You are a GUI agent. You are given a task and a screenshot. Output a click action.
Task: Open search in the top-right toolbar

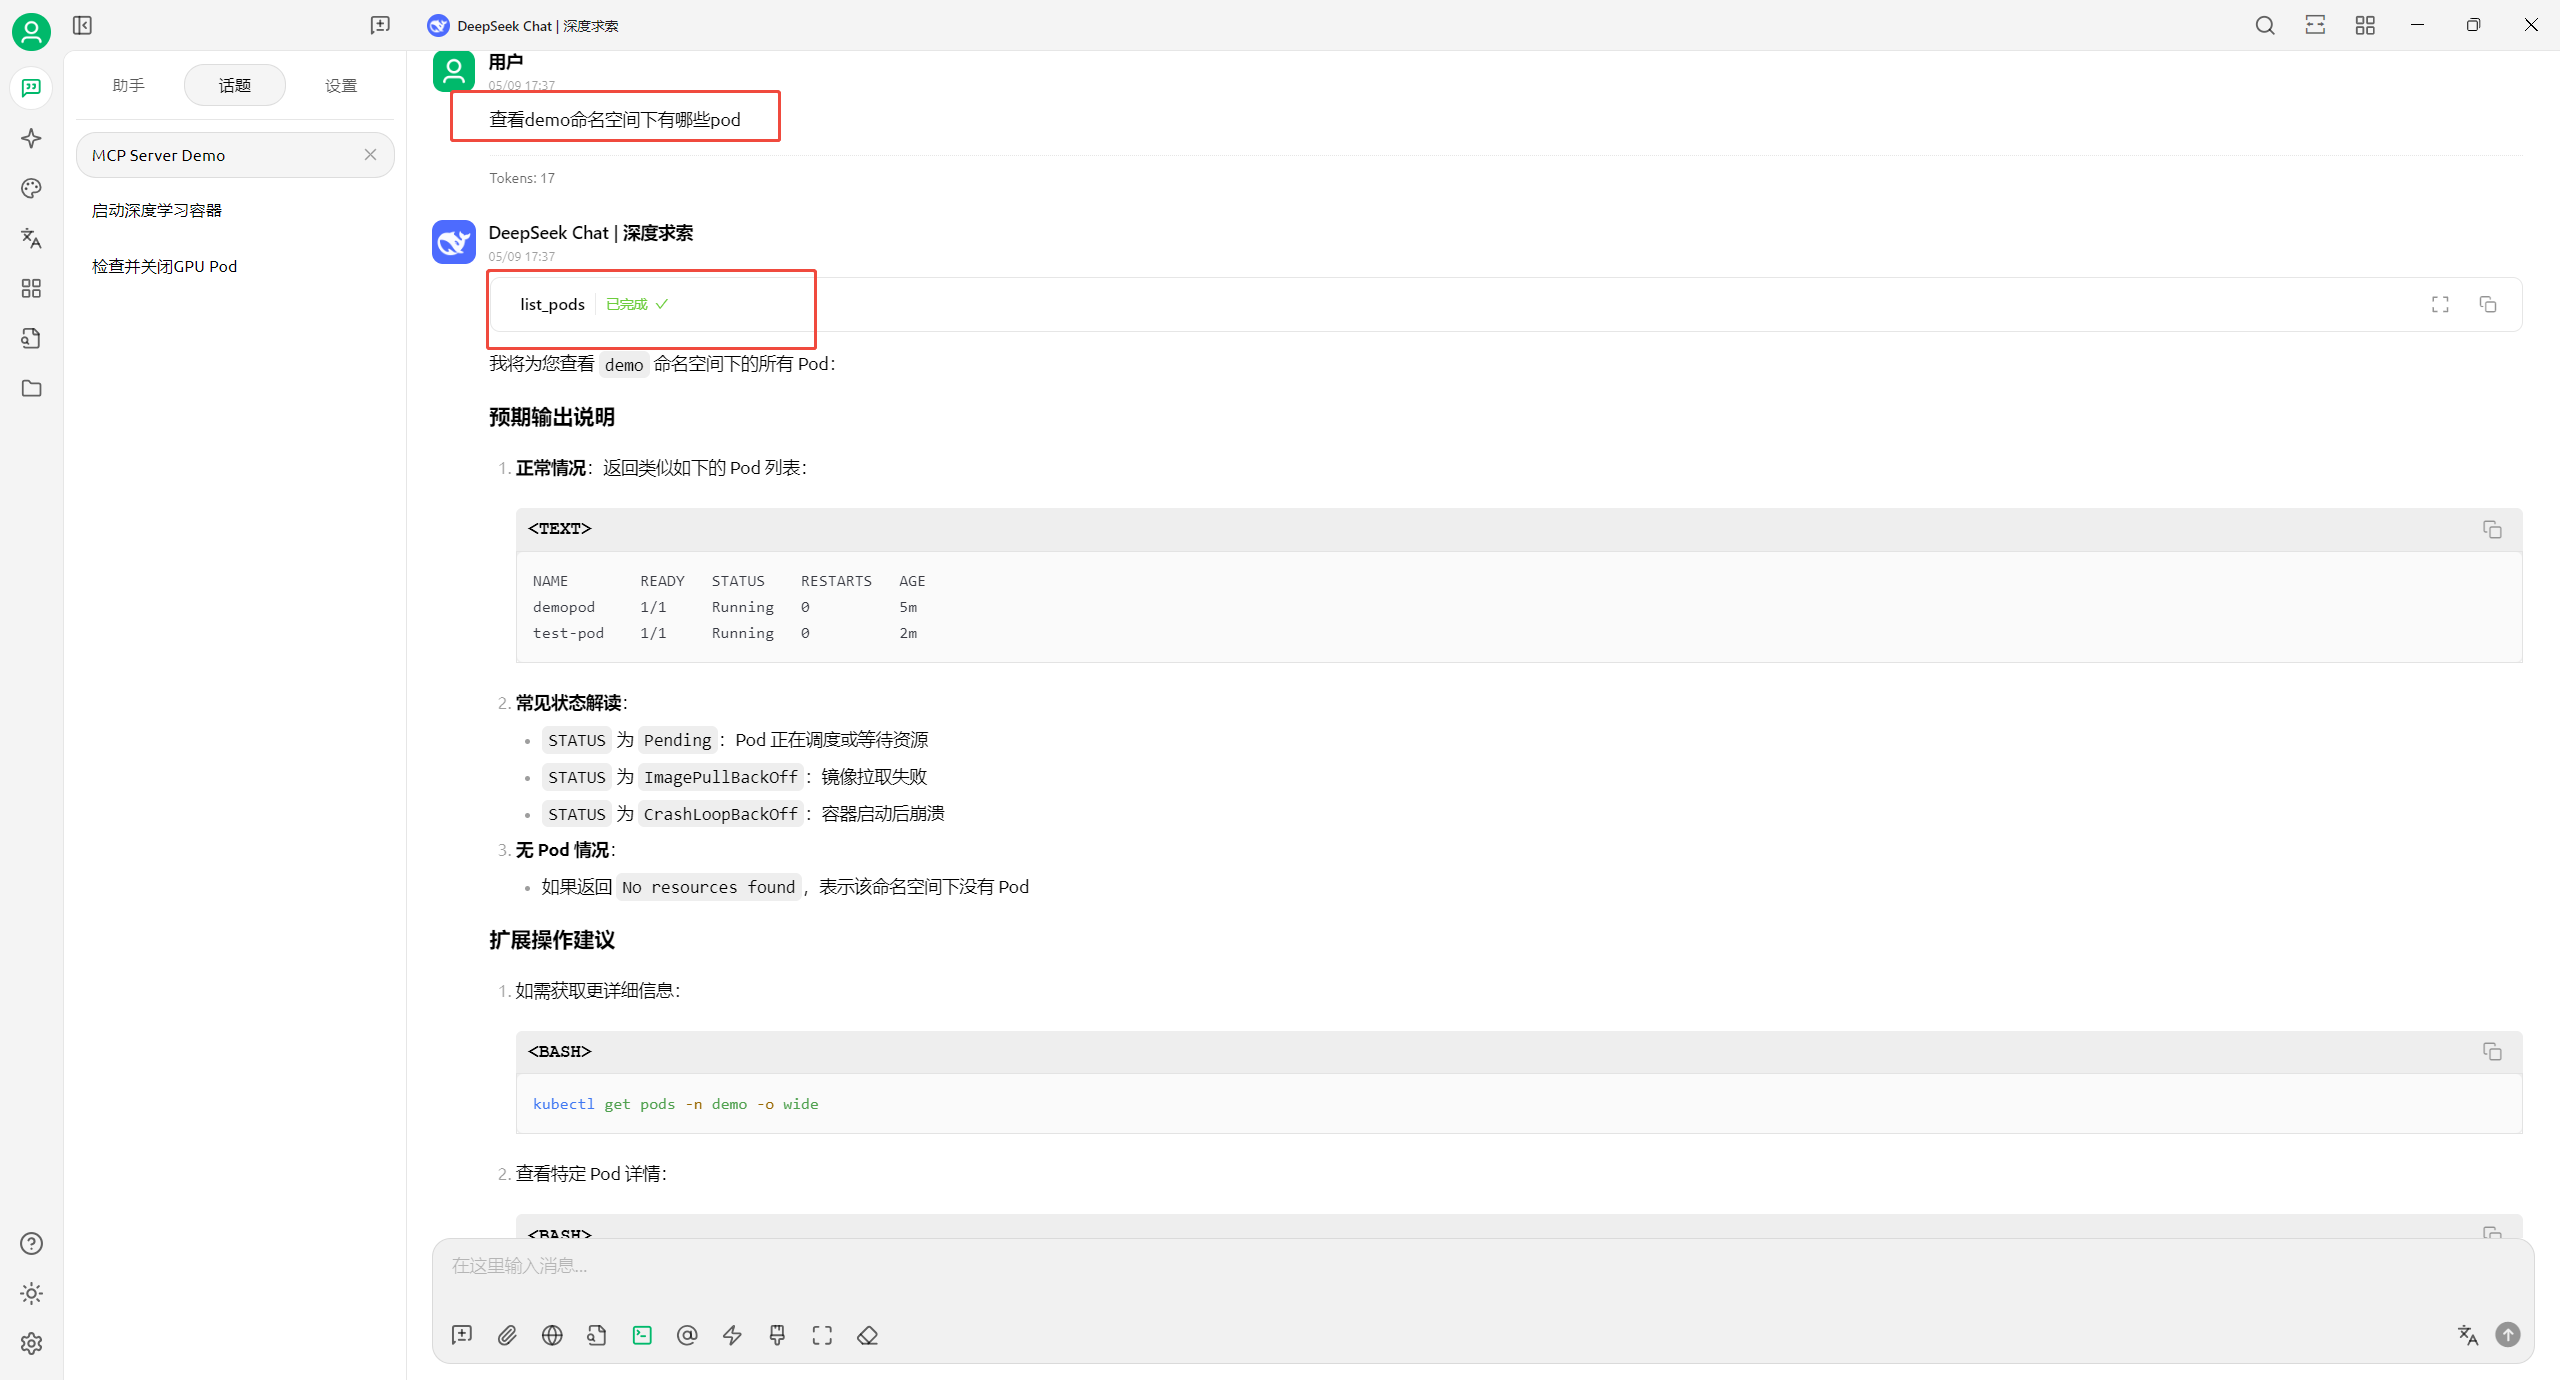click(2265, 25)
